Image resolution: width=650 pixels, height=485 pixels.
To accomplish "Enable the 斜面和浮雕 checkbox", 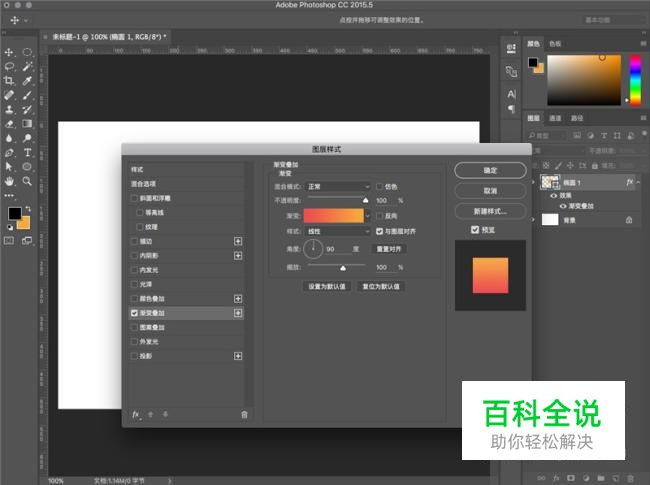I will coord(134,198).
